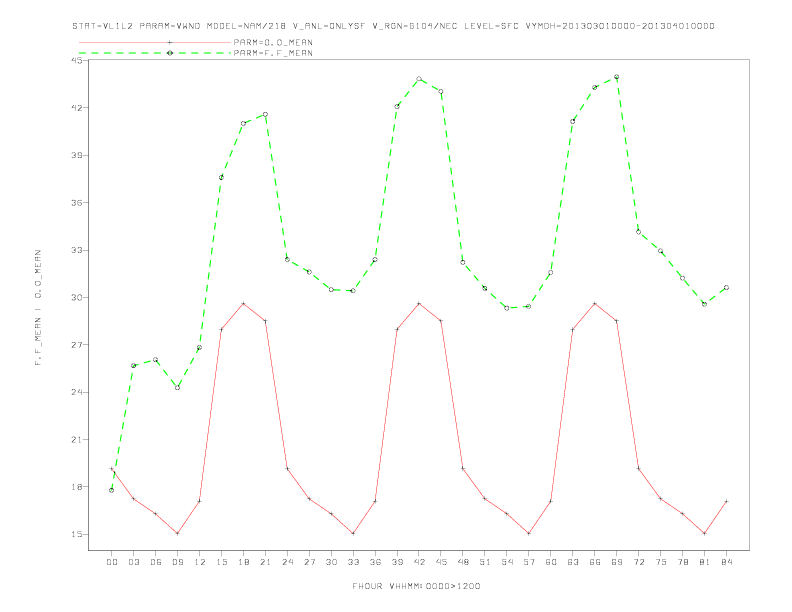Click red O.O_MEAN plus marker at hour 81
Viewport: 792px width, 612px height.
[704, 533]
